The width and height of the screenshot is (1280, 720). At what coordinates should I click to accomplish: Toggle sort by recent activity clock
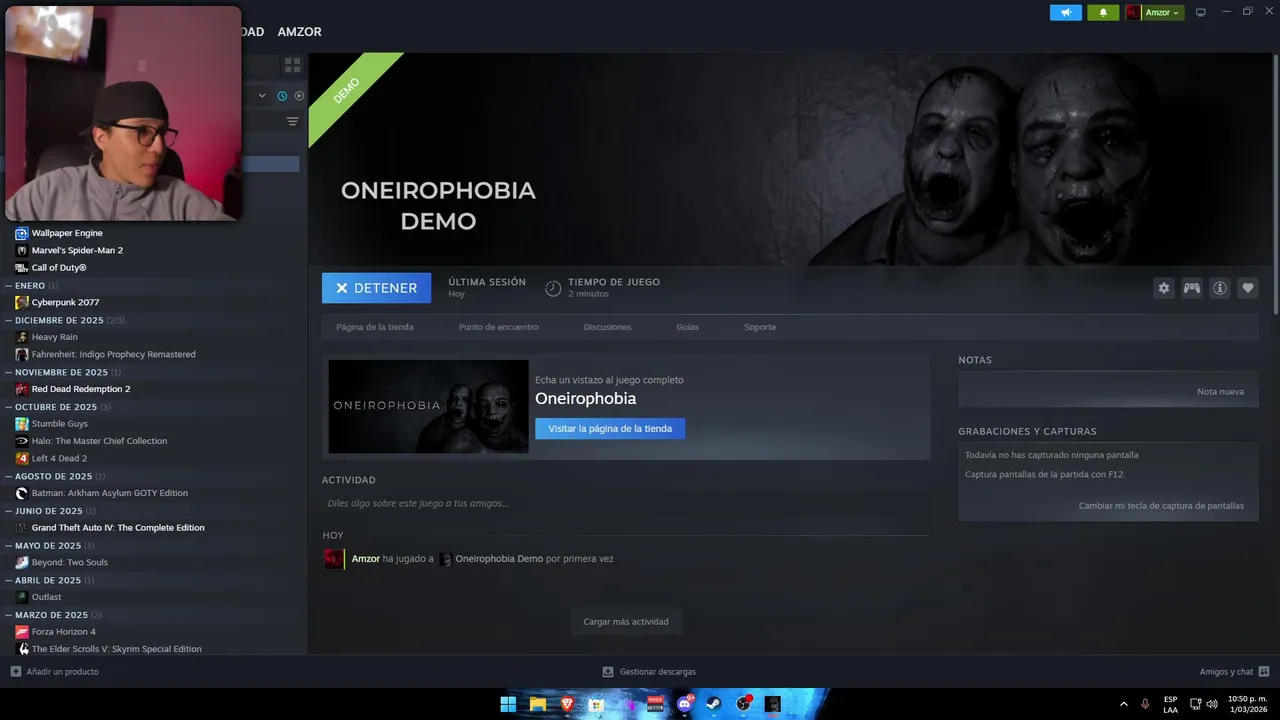point(282,96)
